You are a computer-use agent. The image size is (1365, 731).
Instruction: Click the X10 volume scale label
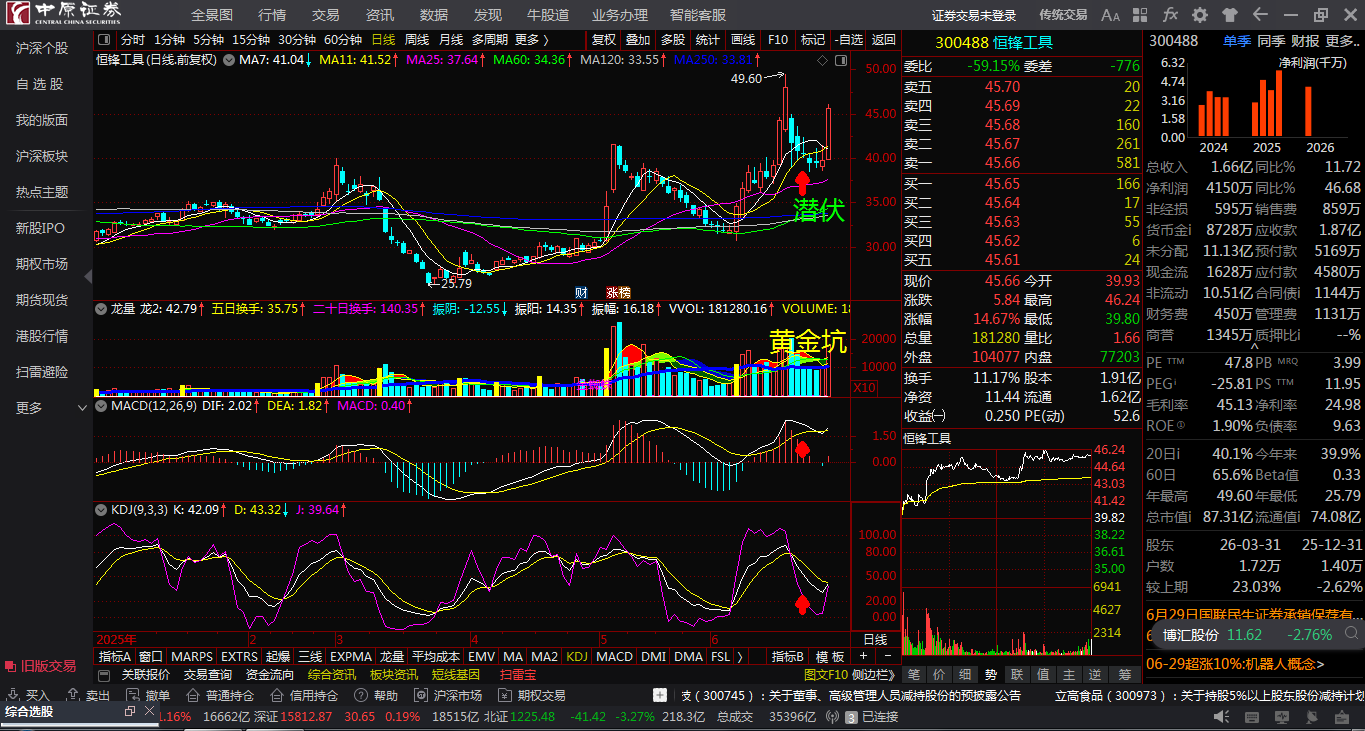[864, 386]
